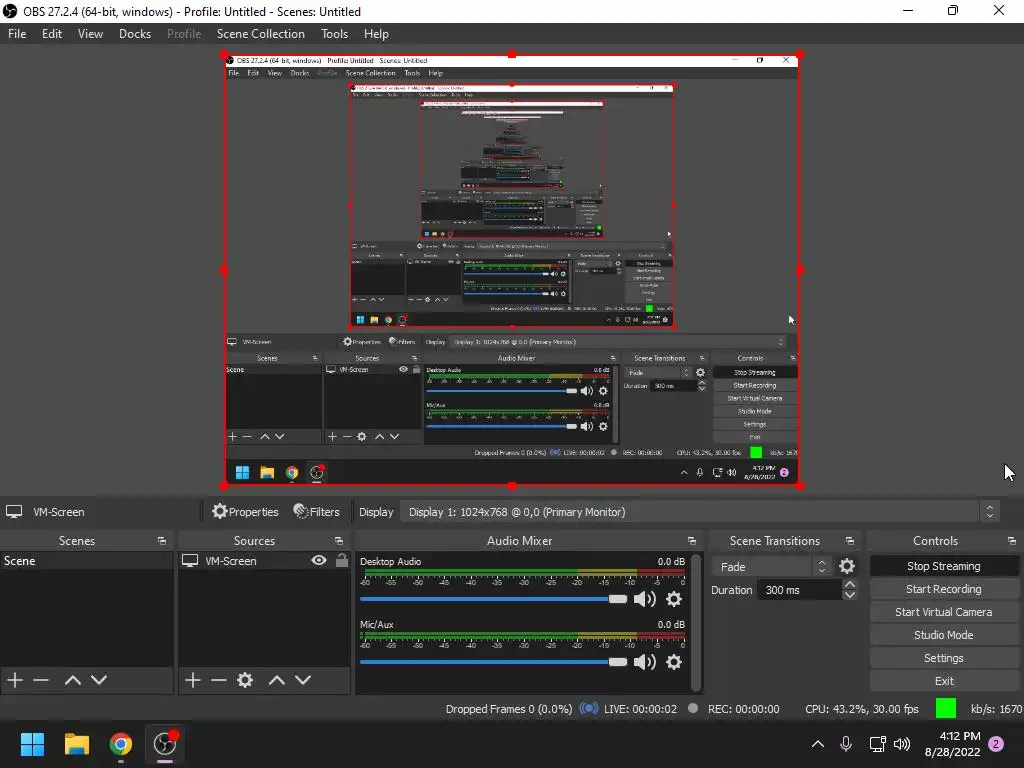
Task: Click OBS Studio taskbar icon
Action: pos(165,744)
